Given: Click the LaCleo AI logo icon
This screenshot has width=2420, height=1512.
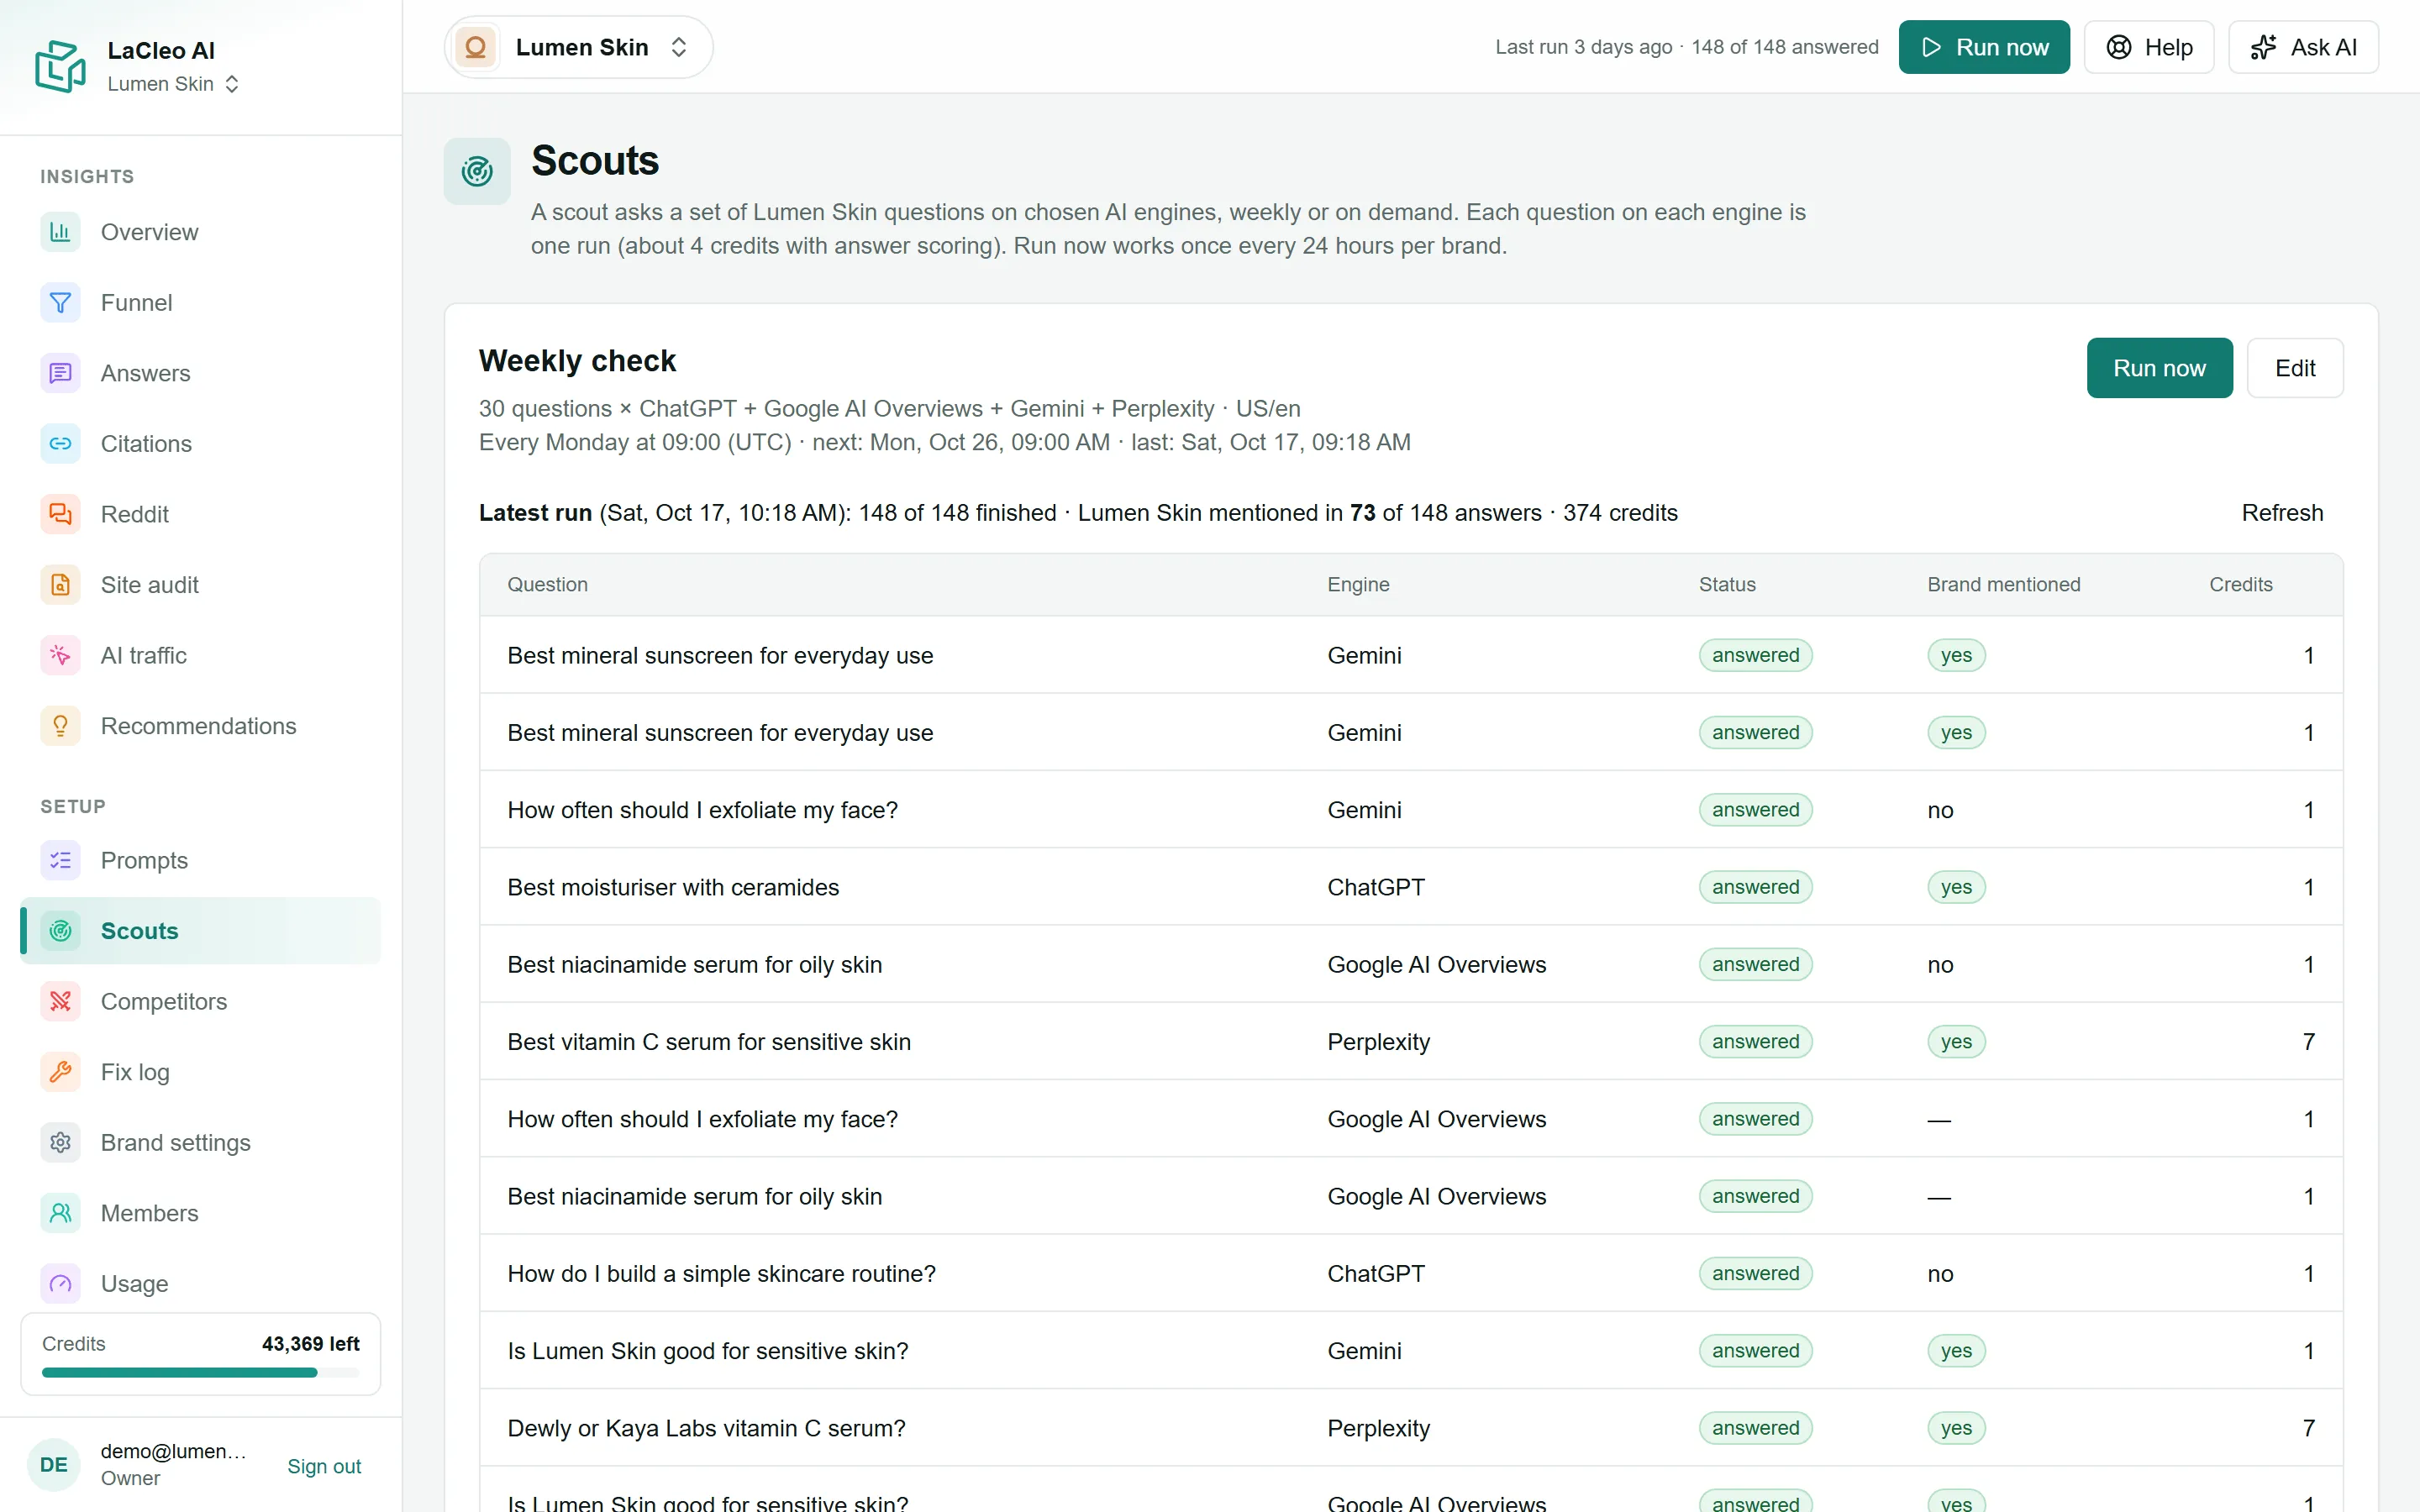Looking at the screenshot, I should click(61, 66).
